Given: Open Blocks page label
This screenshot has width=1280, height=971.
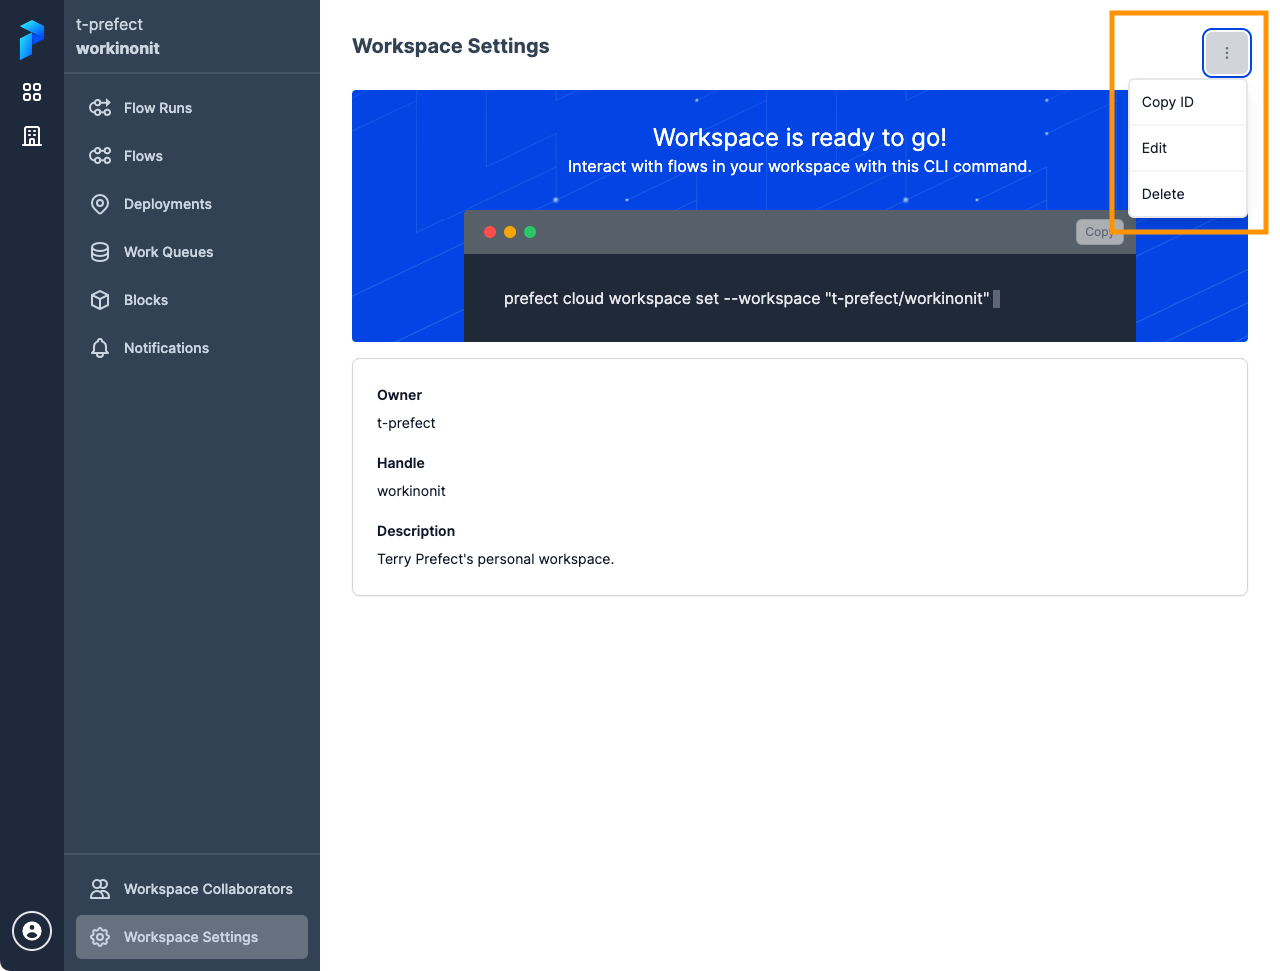Looking at the screenshot, I should click(146, 300).
